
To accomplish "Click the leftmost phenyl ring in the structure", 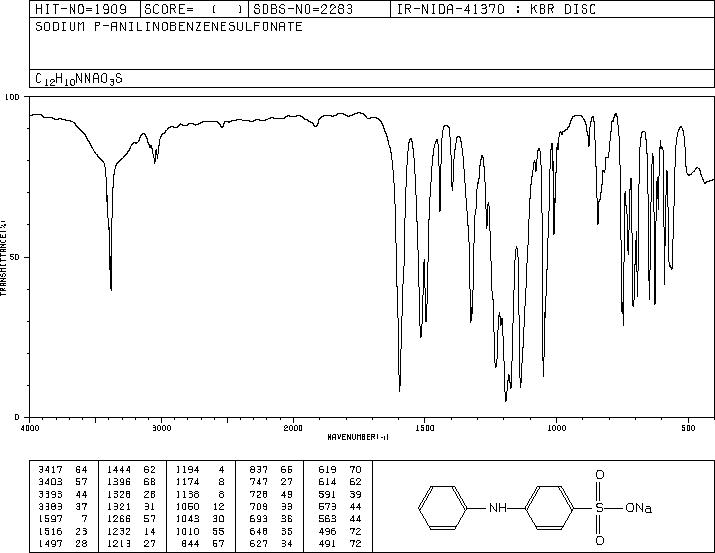I will click(443, 507).
